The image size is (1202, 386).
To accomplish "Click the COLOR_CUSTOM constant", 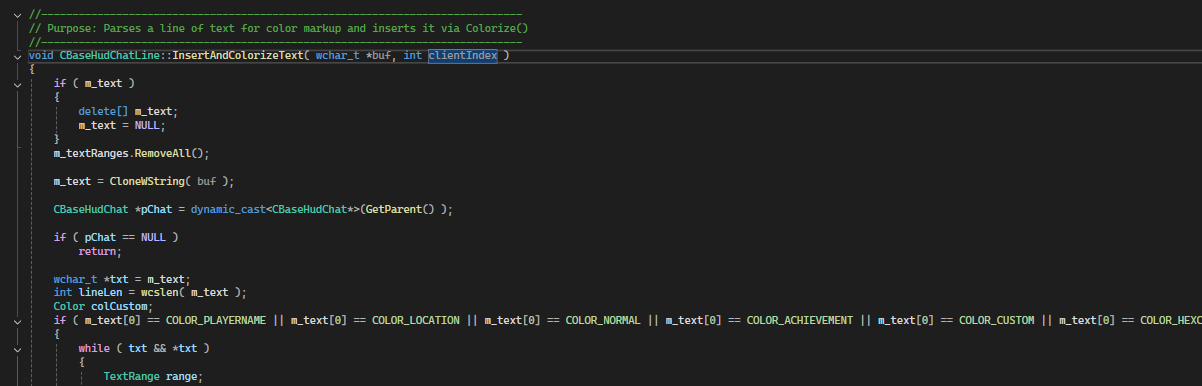I will click(x=997, y=320).
